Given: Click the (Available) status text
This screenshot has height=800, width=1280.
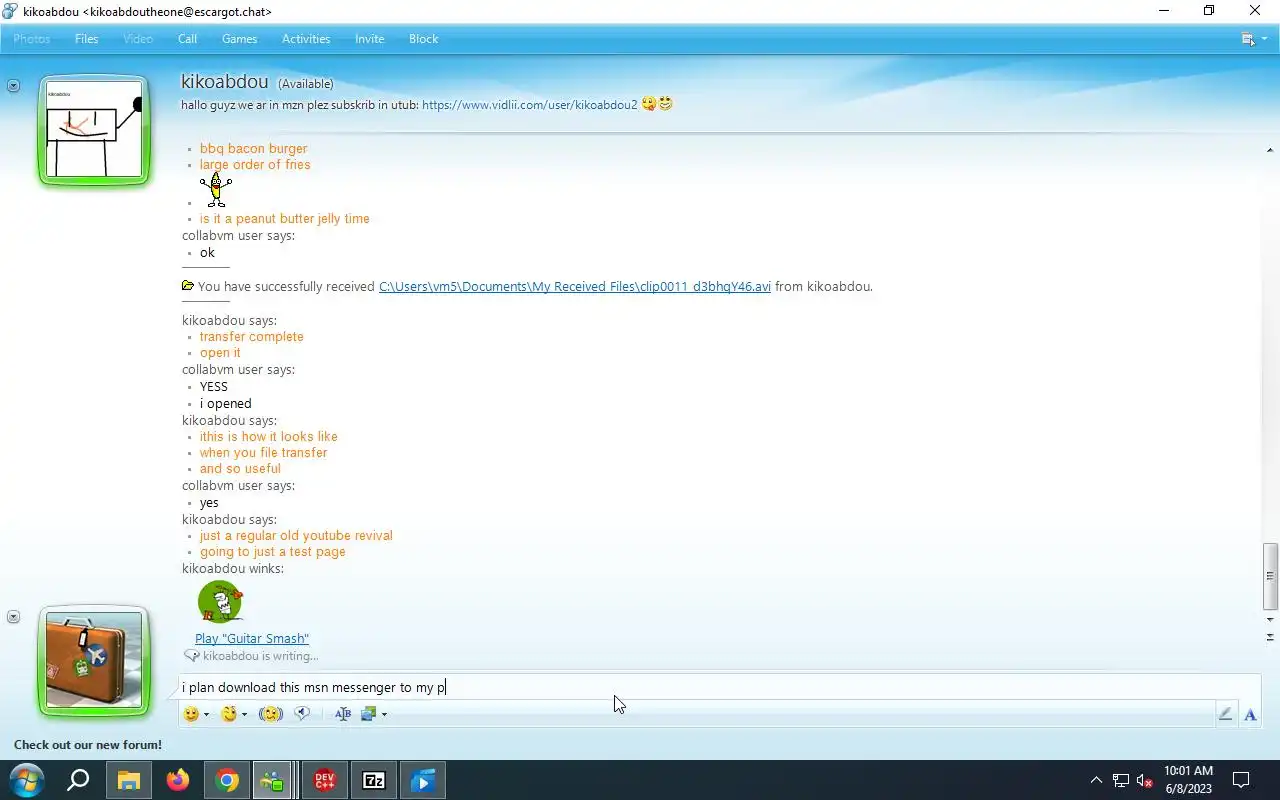Looking at the screenshot, I should 305,84.
